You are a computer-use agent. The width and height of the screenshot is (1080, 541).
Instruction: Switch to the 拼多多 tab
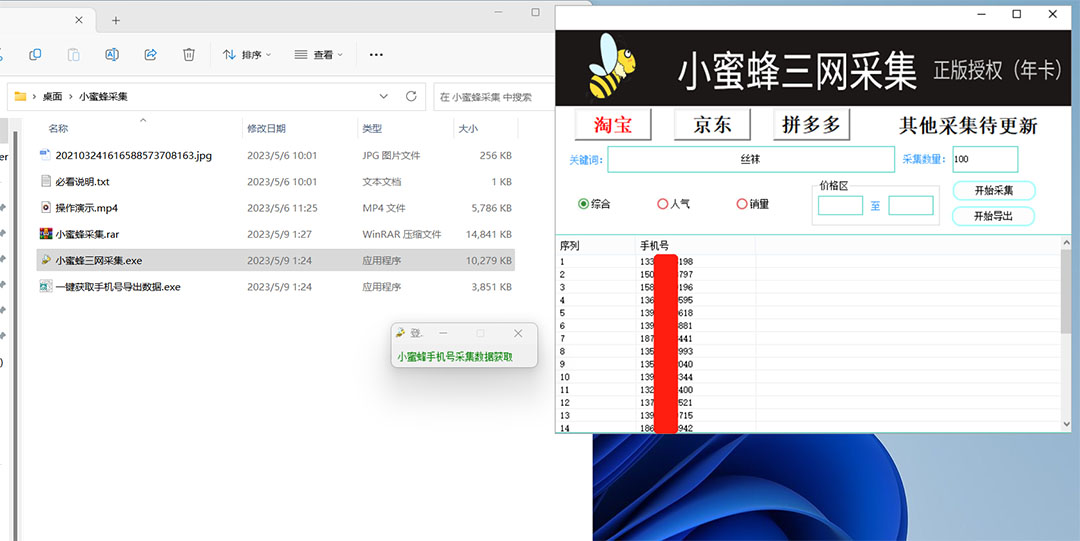pyautogui.click(x=811, y=125)
